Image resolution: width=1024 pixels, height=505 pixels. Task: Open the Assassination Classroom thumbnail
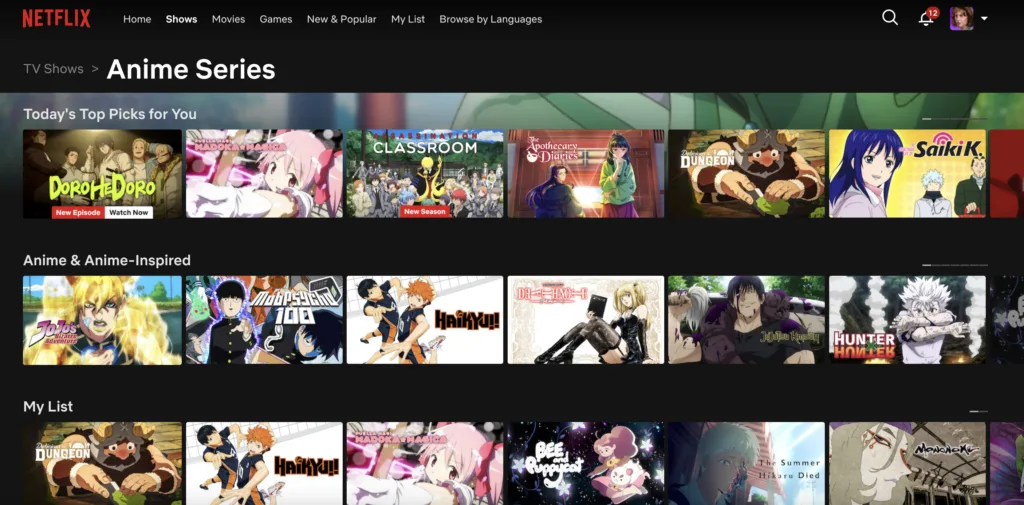tap(425, 173)
